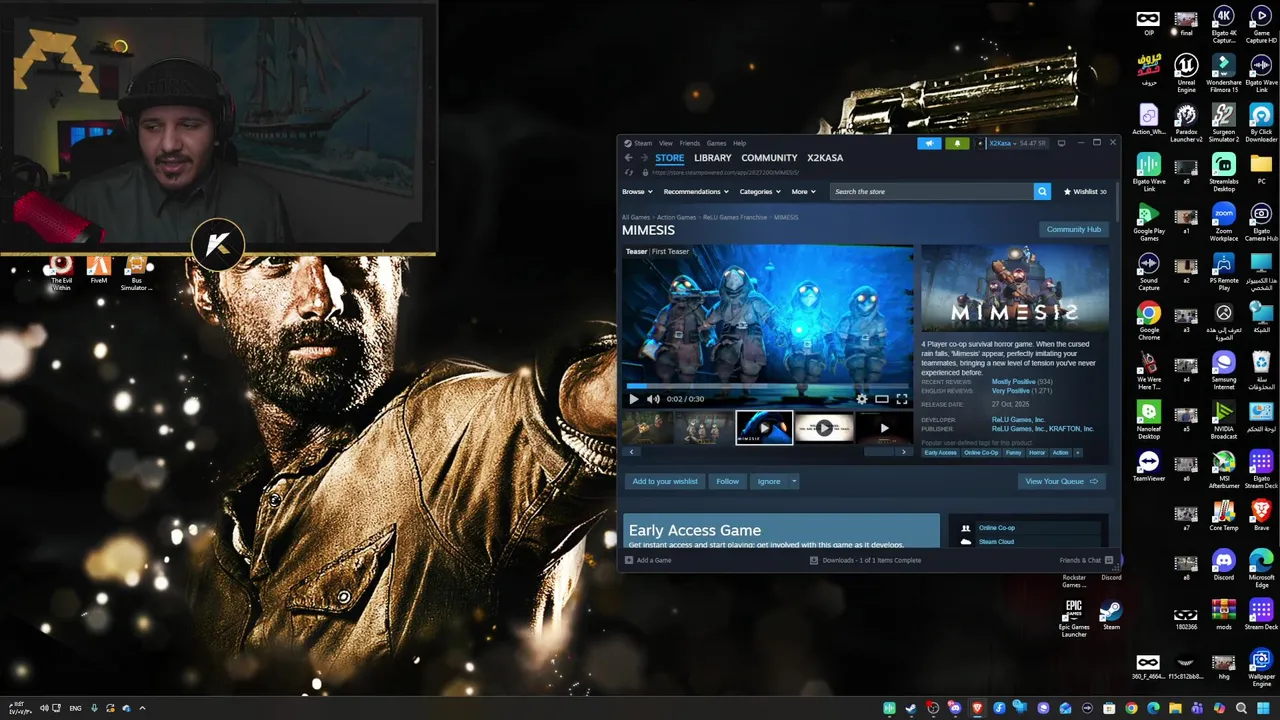Open Friends & Chat panel
The width and height of the screenshot is (1280, 720).
click(x=1085, y=560)
